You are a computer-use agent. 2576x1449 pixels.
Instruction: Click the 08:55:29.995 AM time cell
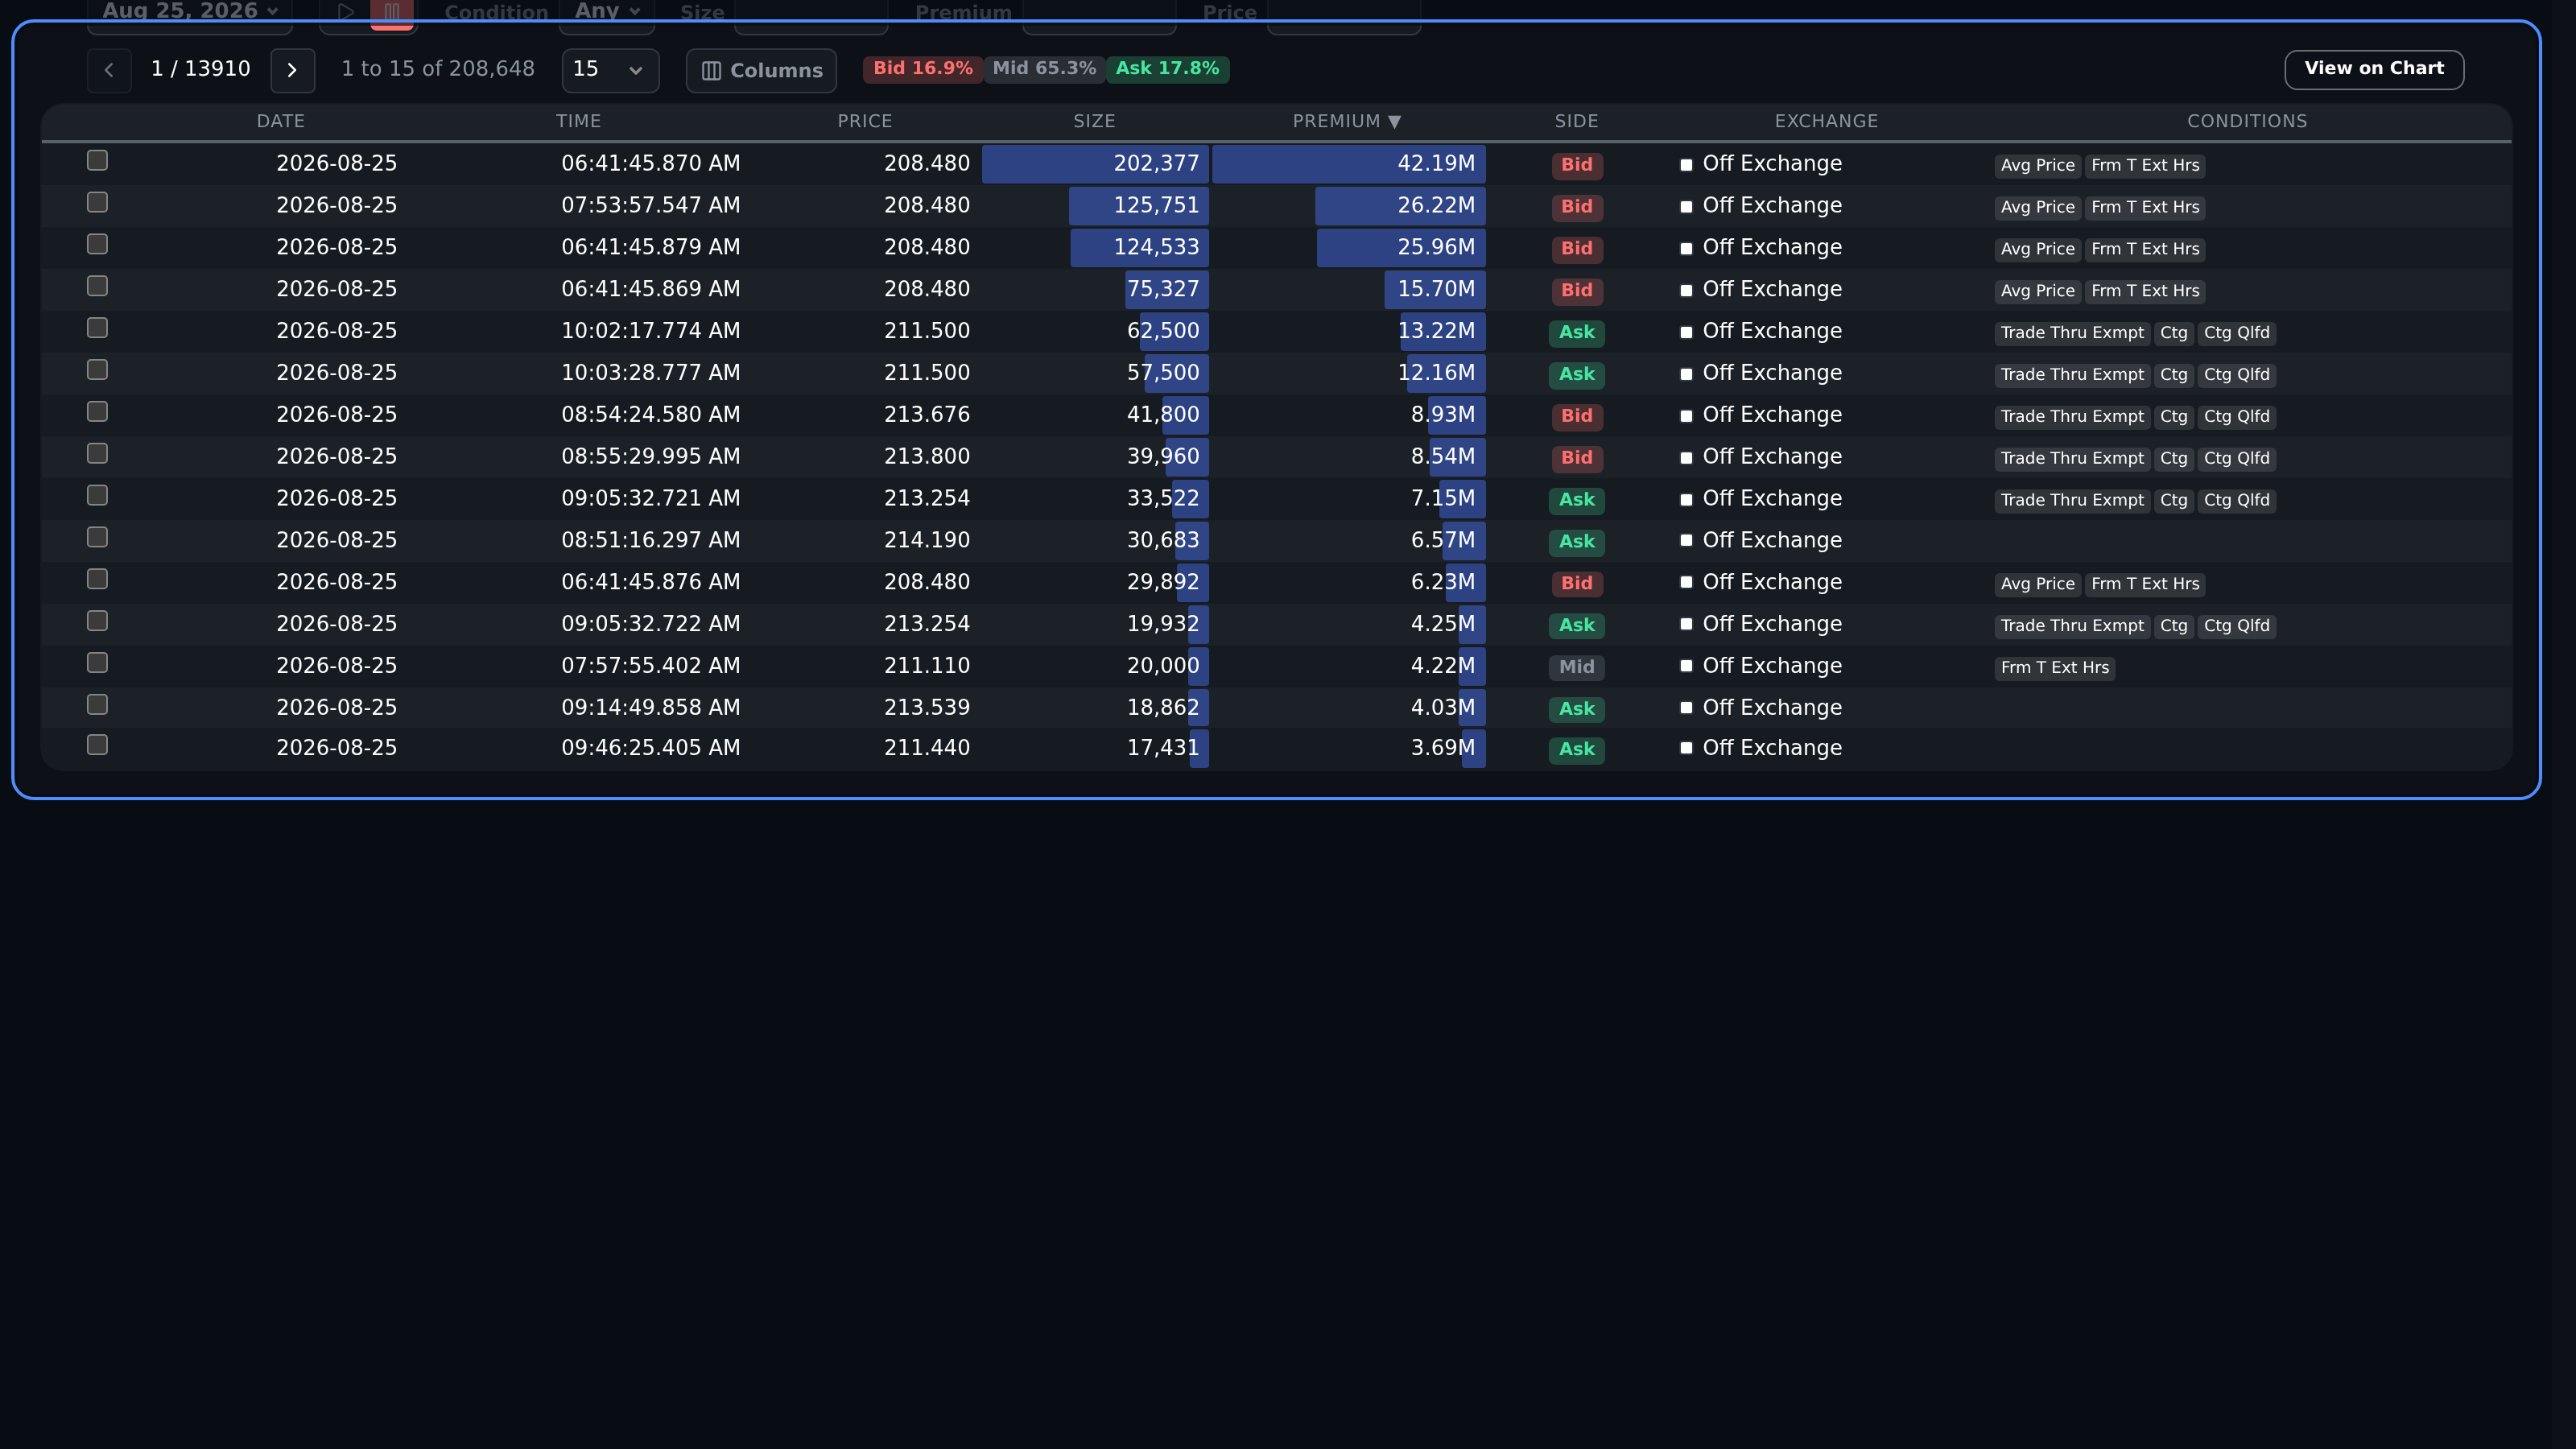click(650, 457)
